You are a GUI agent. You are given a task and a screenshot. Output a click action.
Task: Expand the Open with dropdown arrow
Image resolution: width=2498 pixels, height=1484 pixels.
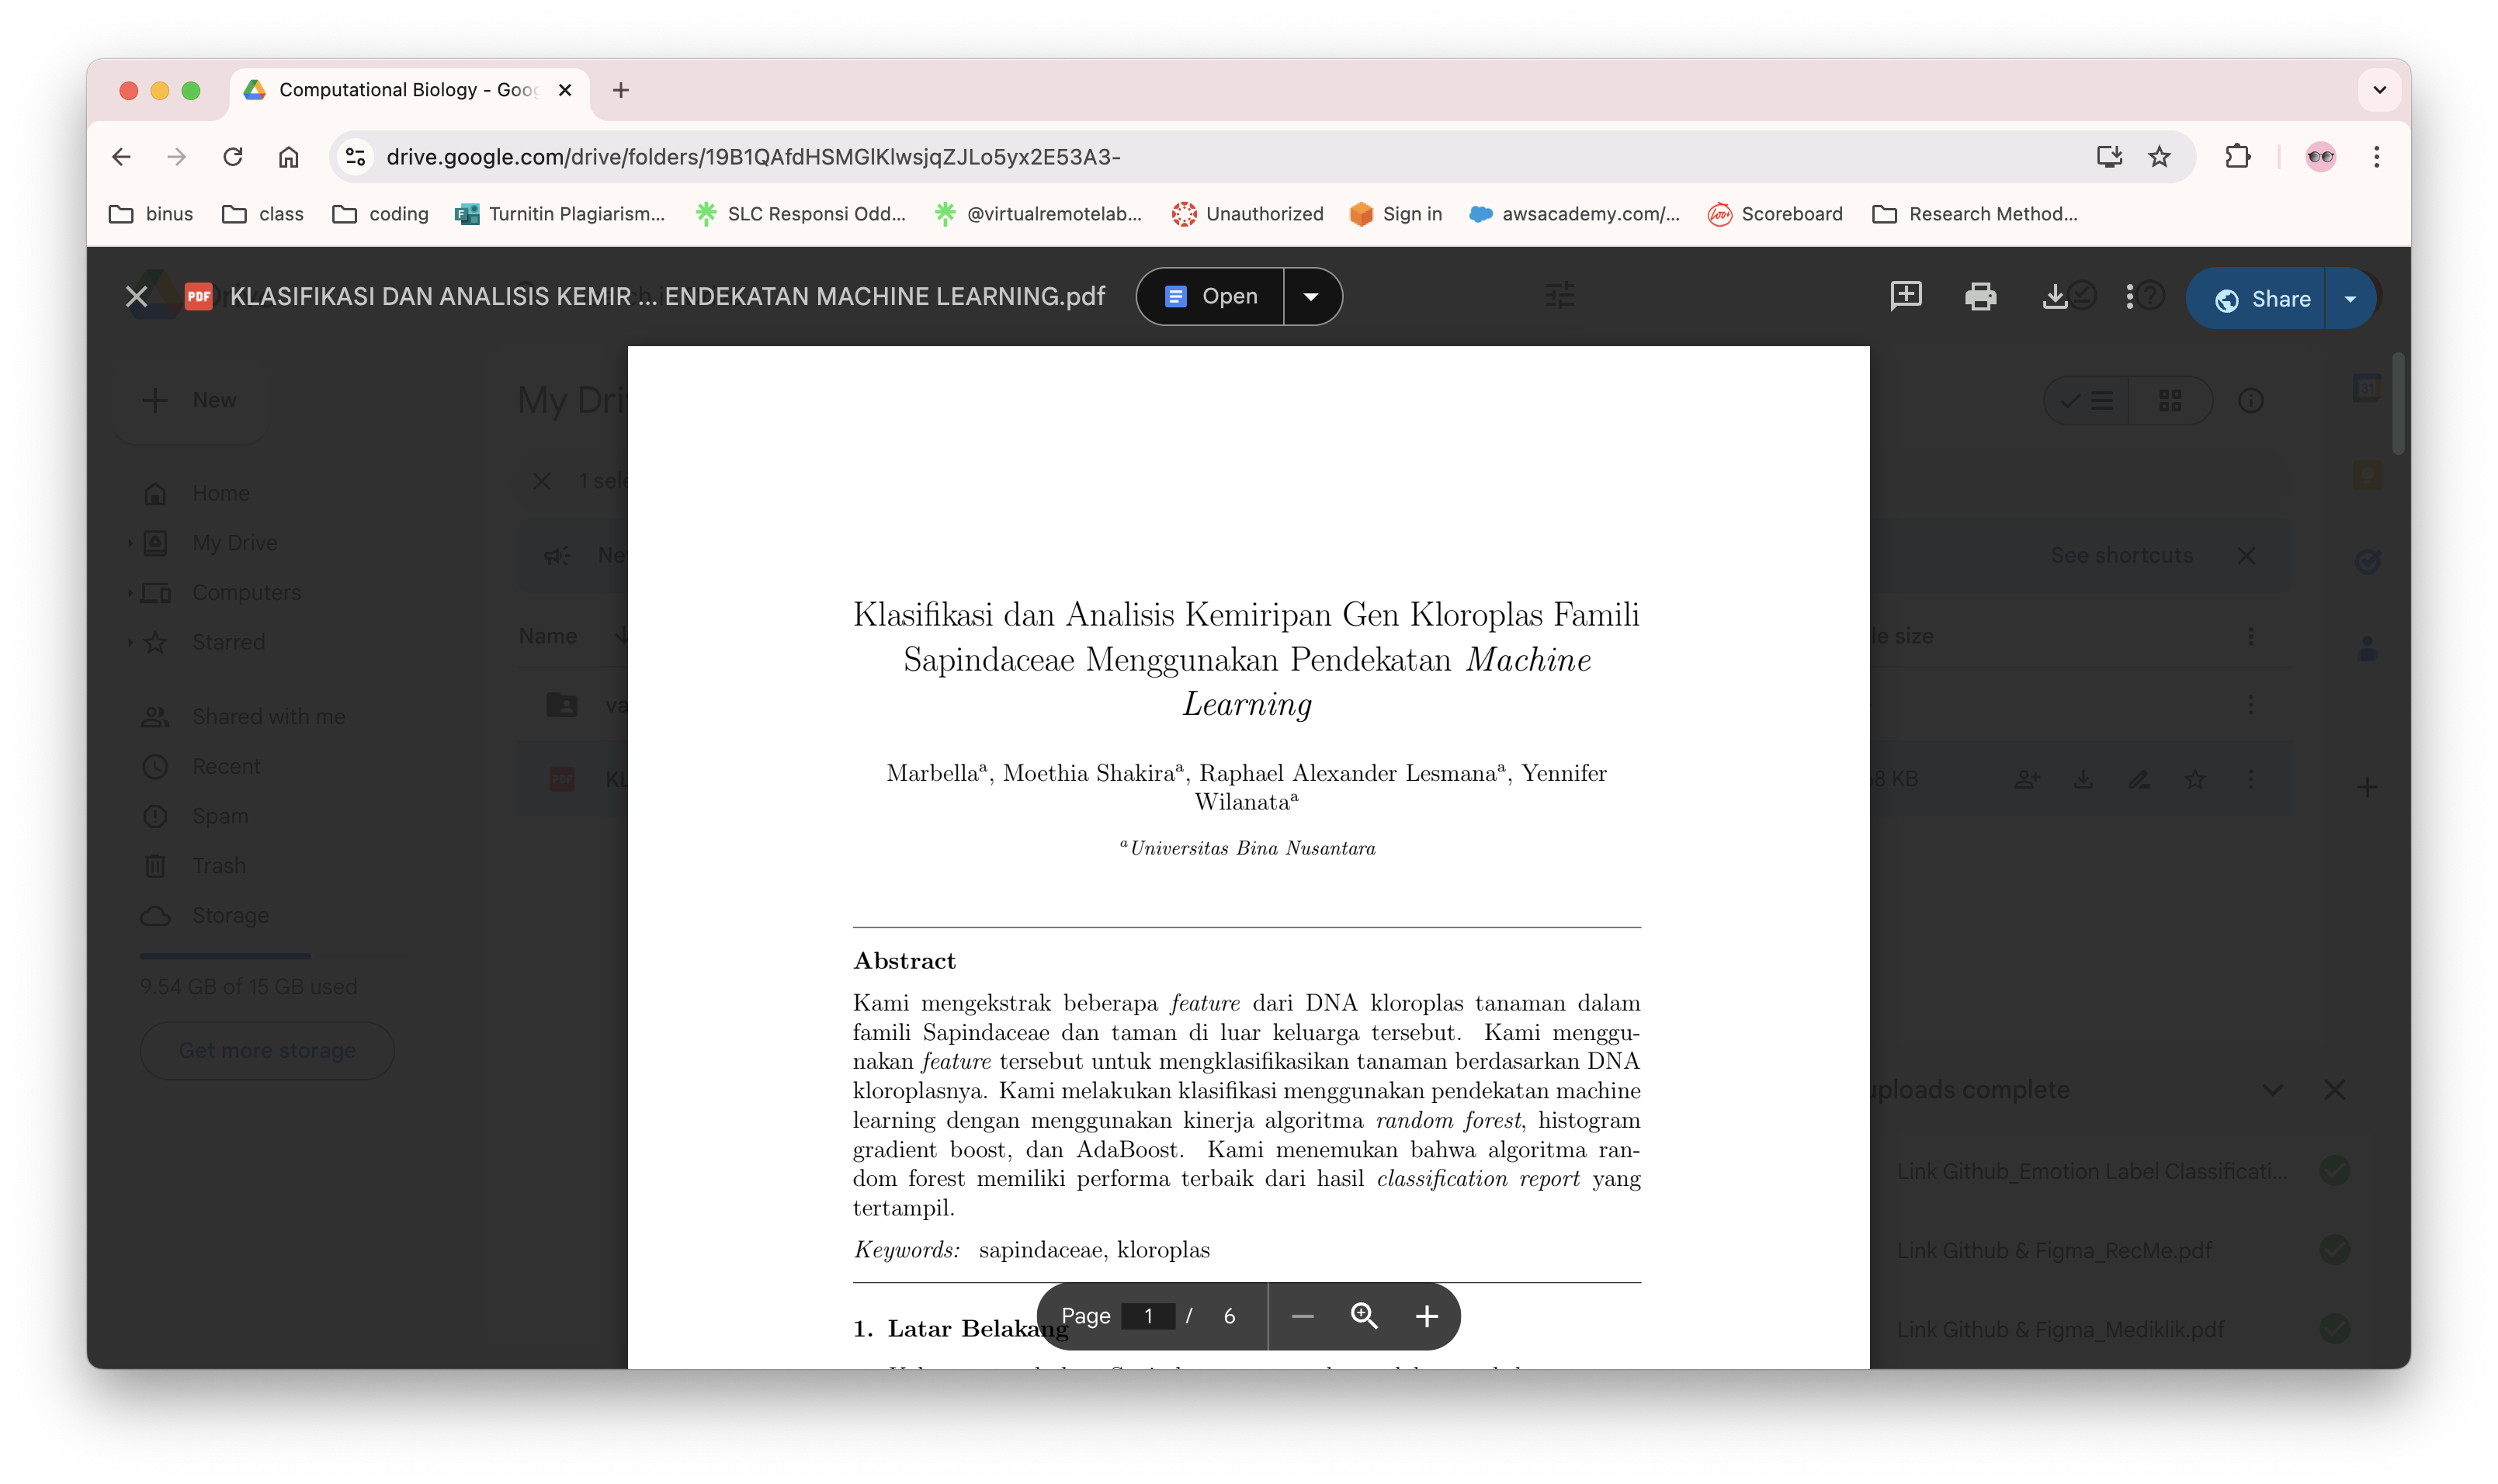[x=1311, y=297]
